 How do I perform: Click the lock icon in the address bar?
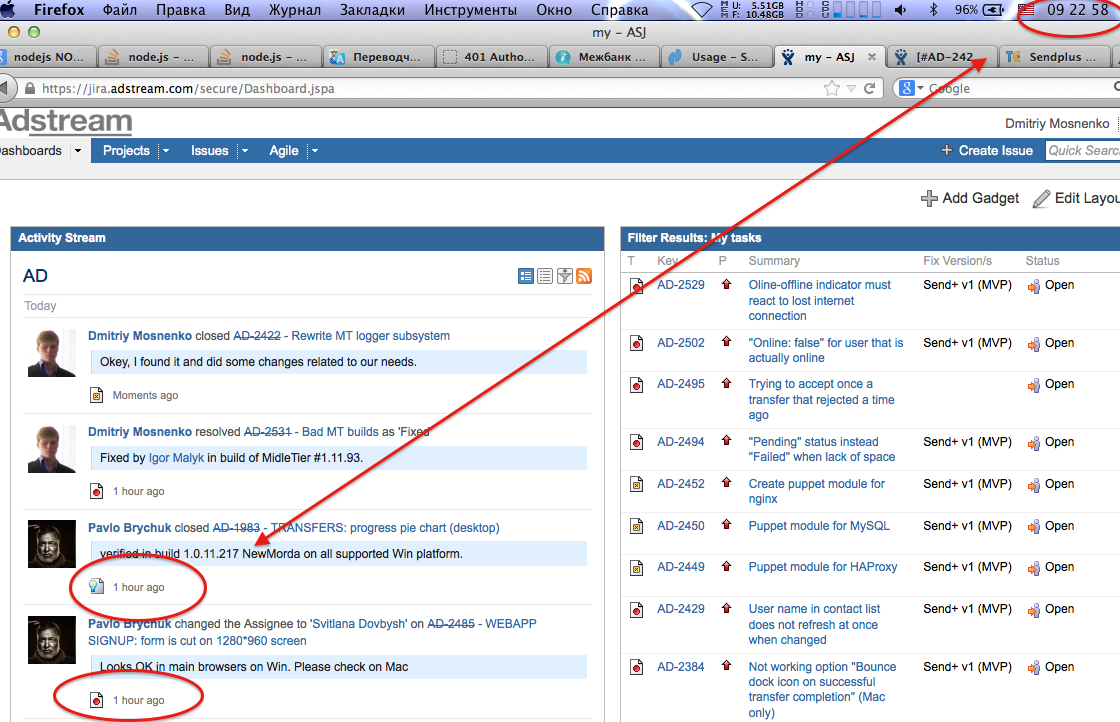29,89
